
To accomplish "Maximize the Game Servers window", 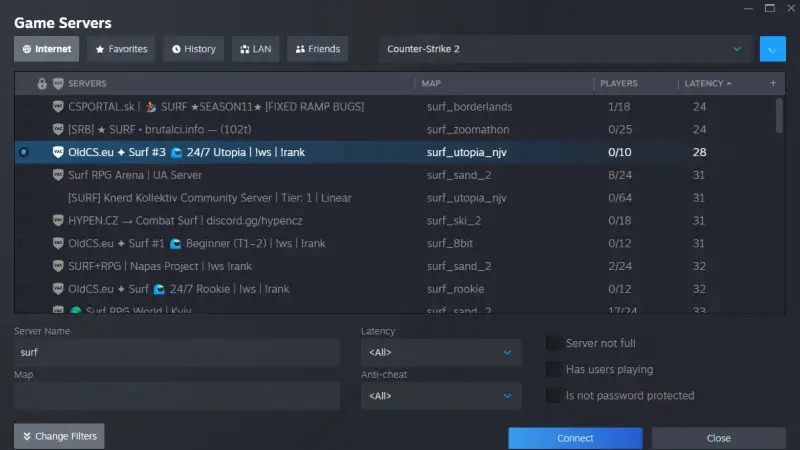I will (x=769, y=8).
